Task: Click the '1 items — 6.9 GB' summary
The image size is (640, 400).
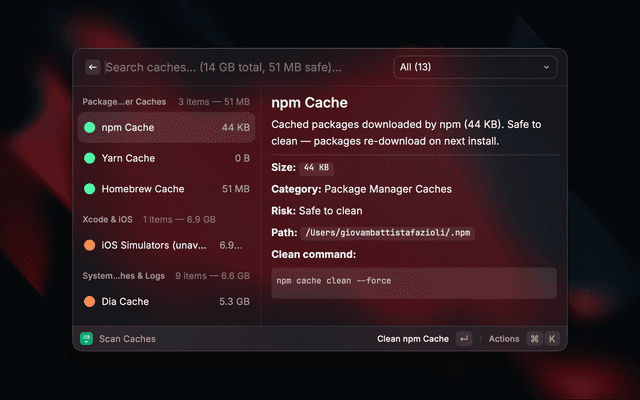Action: (x=179, y=219)
